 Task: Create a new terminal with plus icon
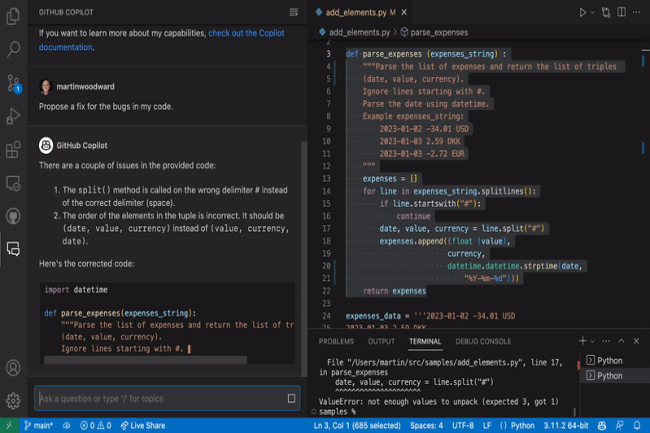(x=582, y=341)
